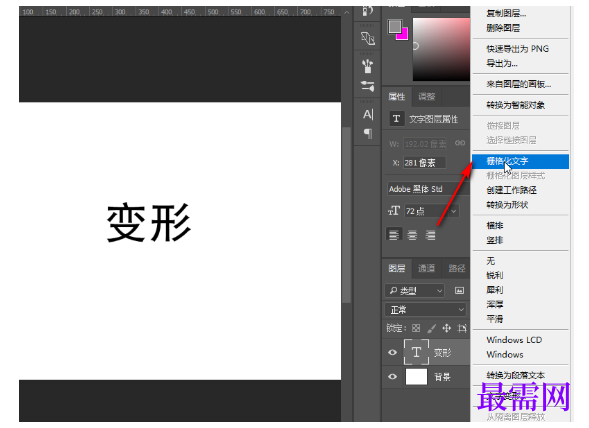
Task: Open the 72点 font size dropdown
Action: [453, 211]
